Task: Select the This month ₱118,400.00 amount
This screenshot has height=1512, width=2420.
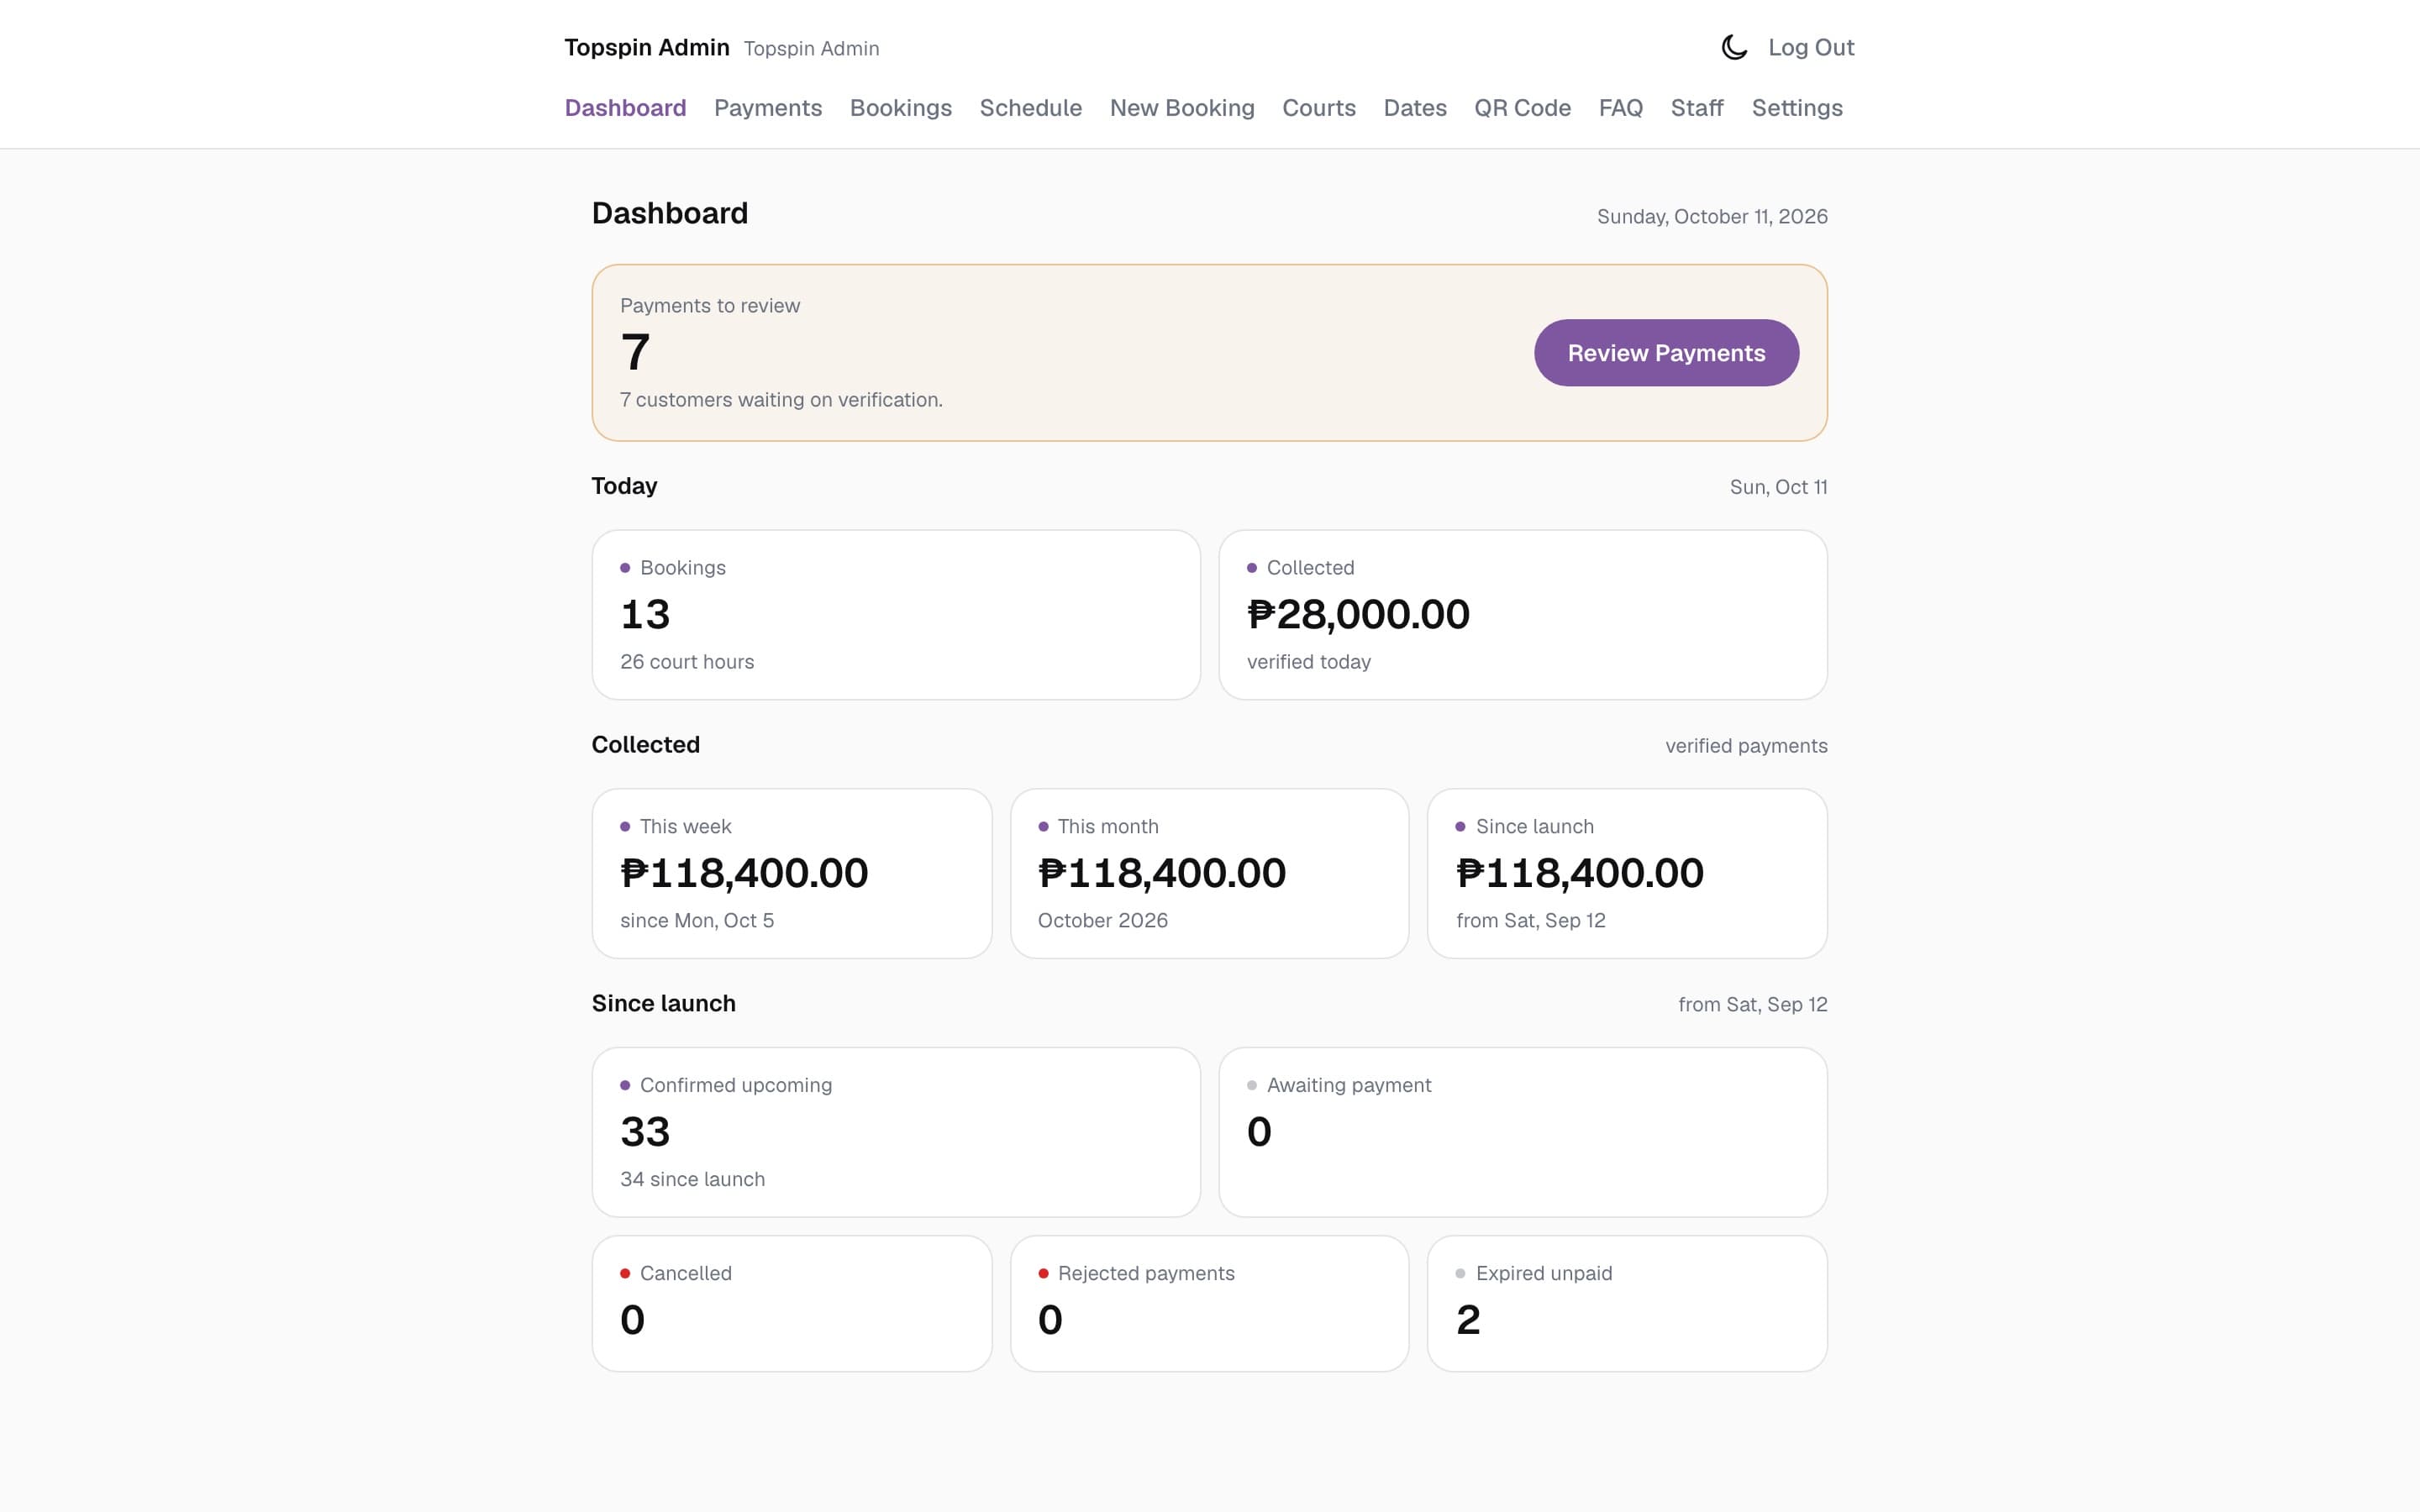Action: click(1162, 873)
